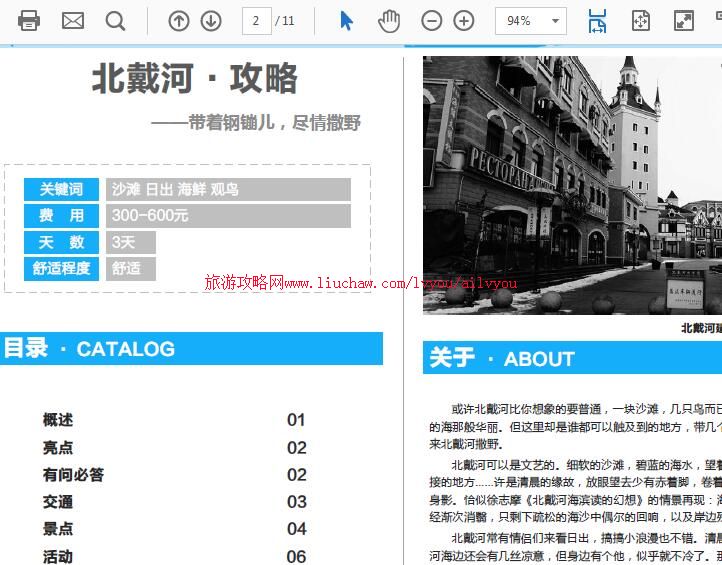The height and width of the screenshot is (565, 722).
Task: Open the find text magnifier
Action: (116, 21)
